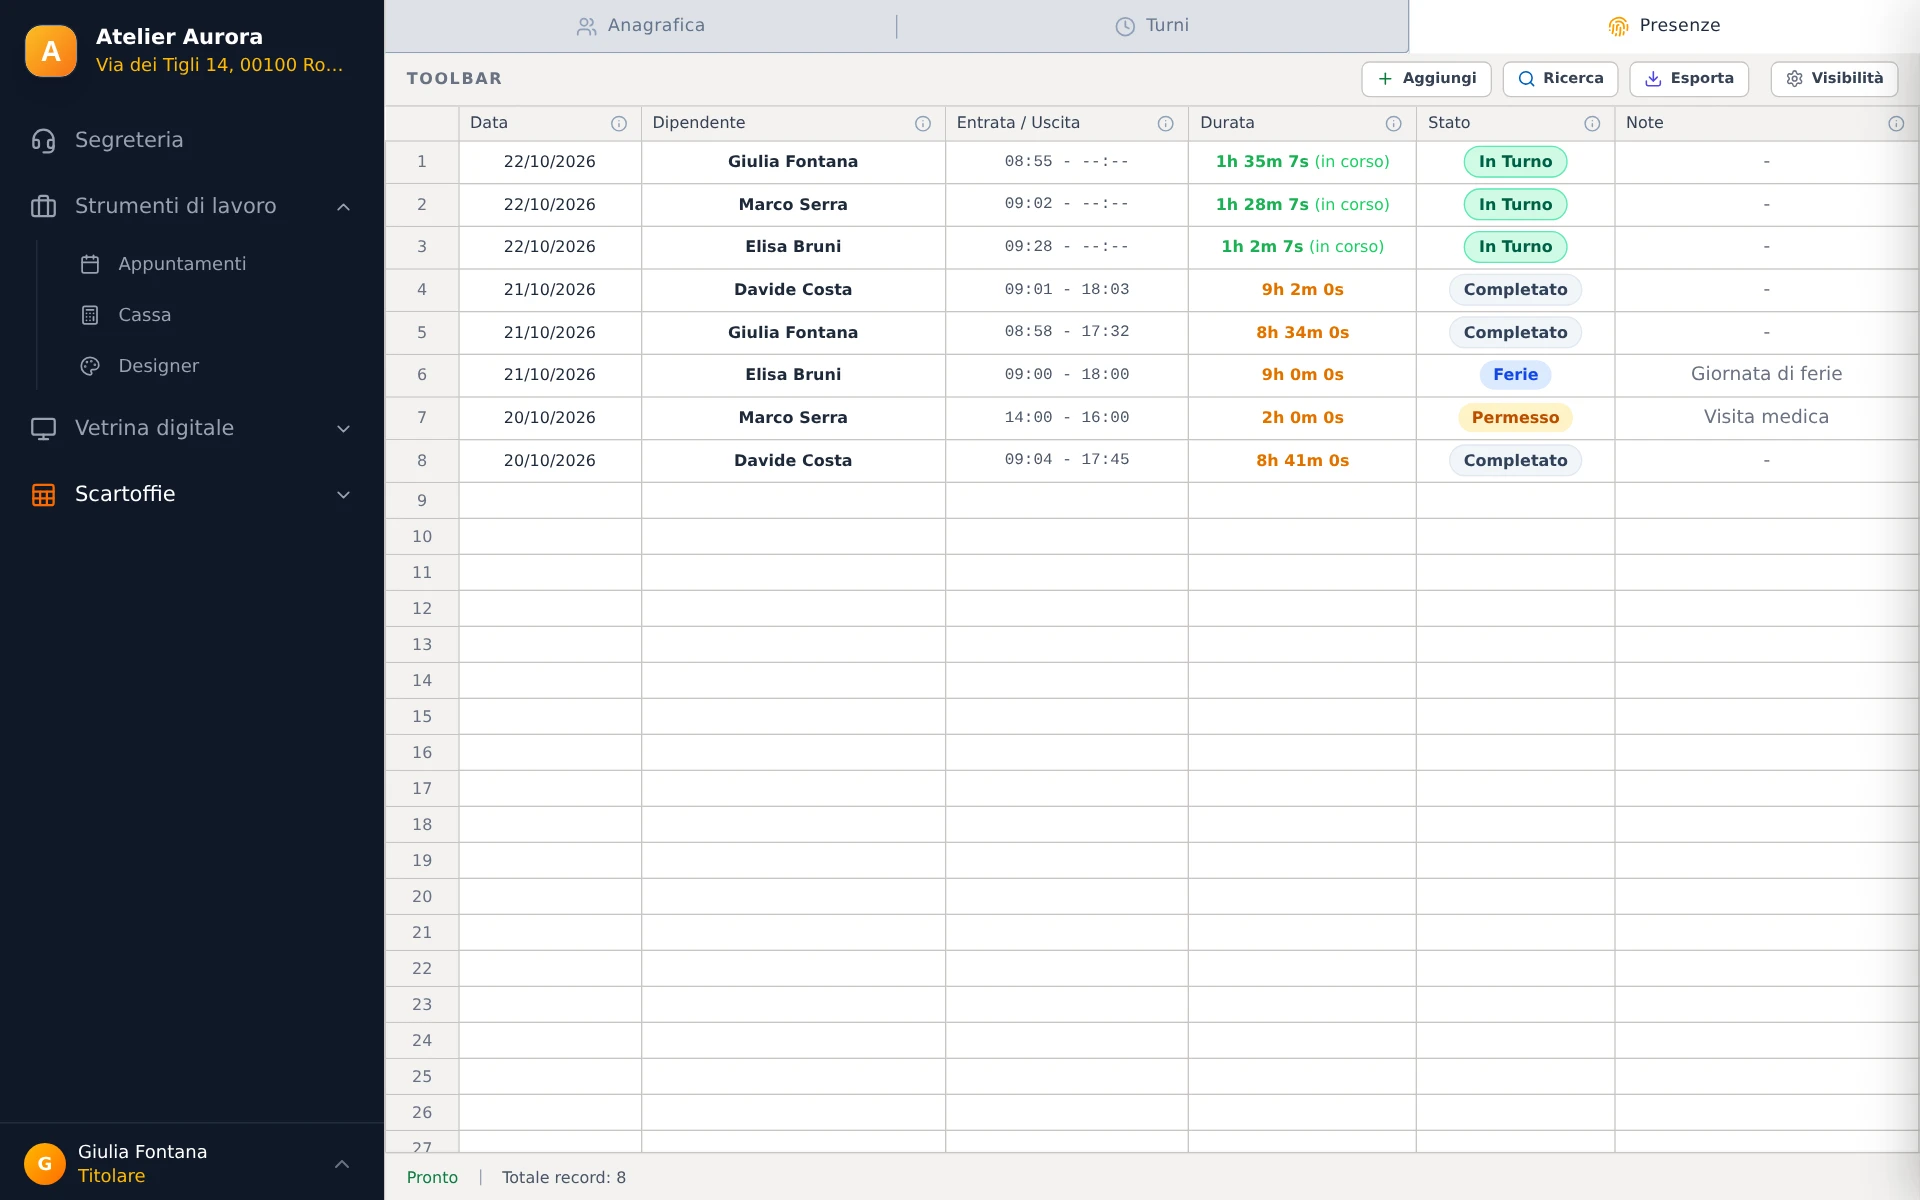Click info icon in Note column header
Screen dimensions: 1920x1200
tap(1896, 124)
